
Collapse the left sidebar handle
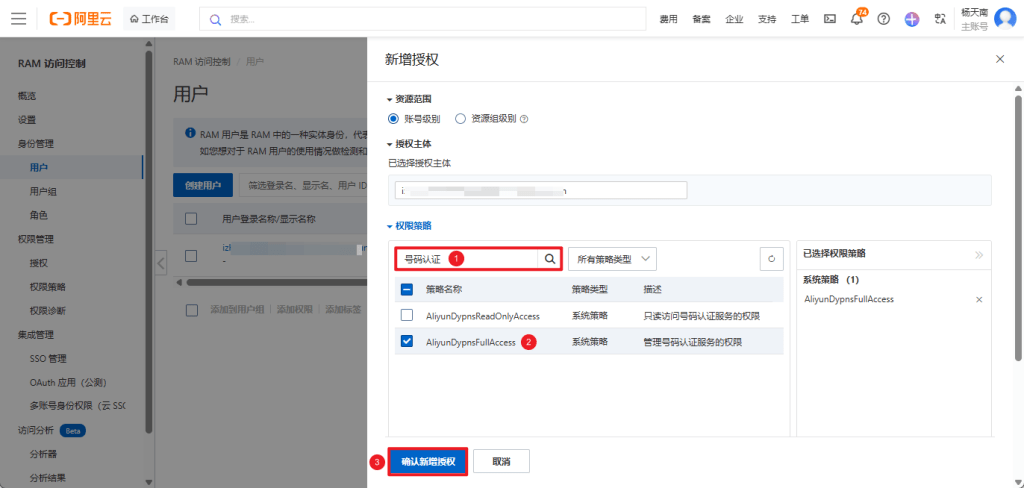tap(161, 263)
